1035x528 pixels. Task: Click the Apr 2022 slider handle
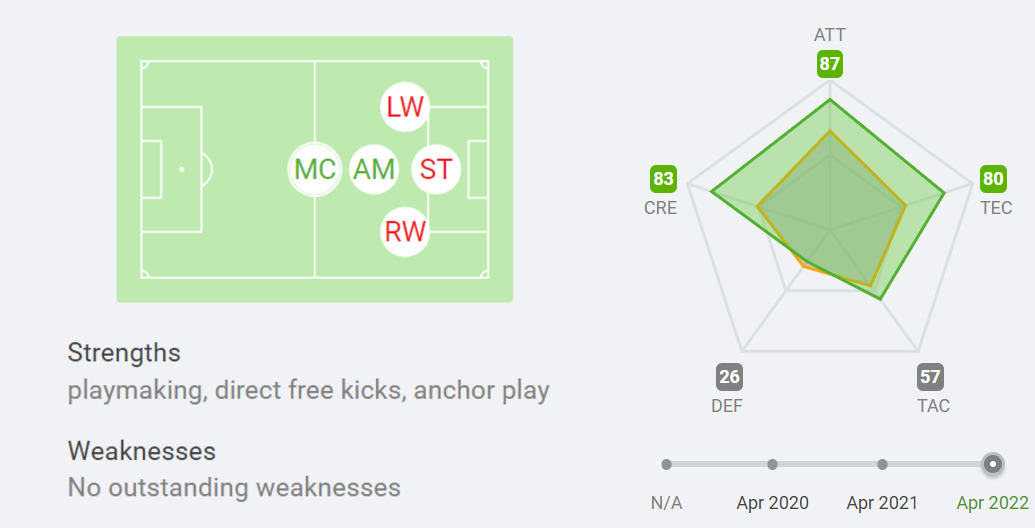coord(992,464)
